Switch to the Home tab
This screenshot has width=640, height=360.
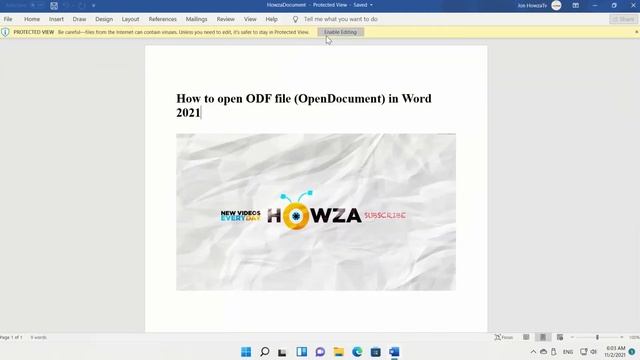[x=32, y=19]
